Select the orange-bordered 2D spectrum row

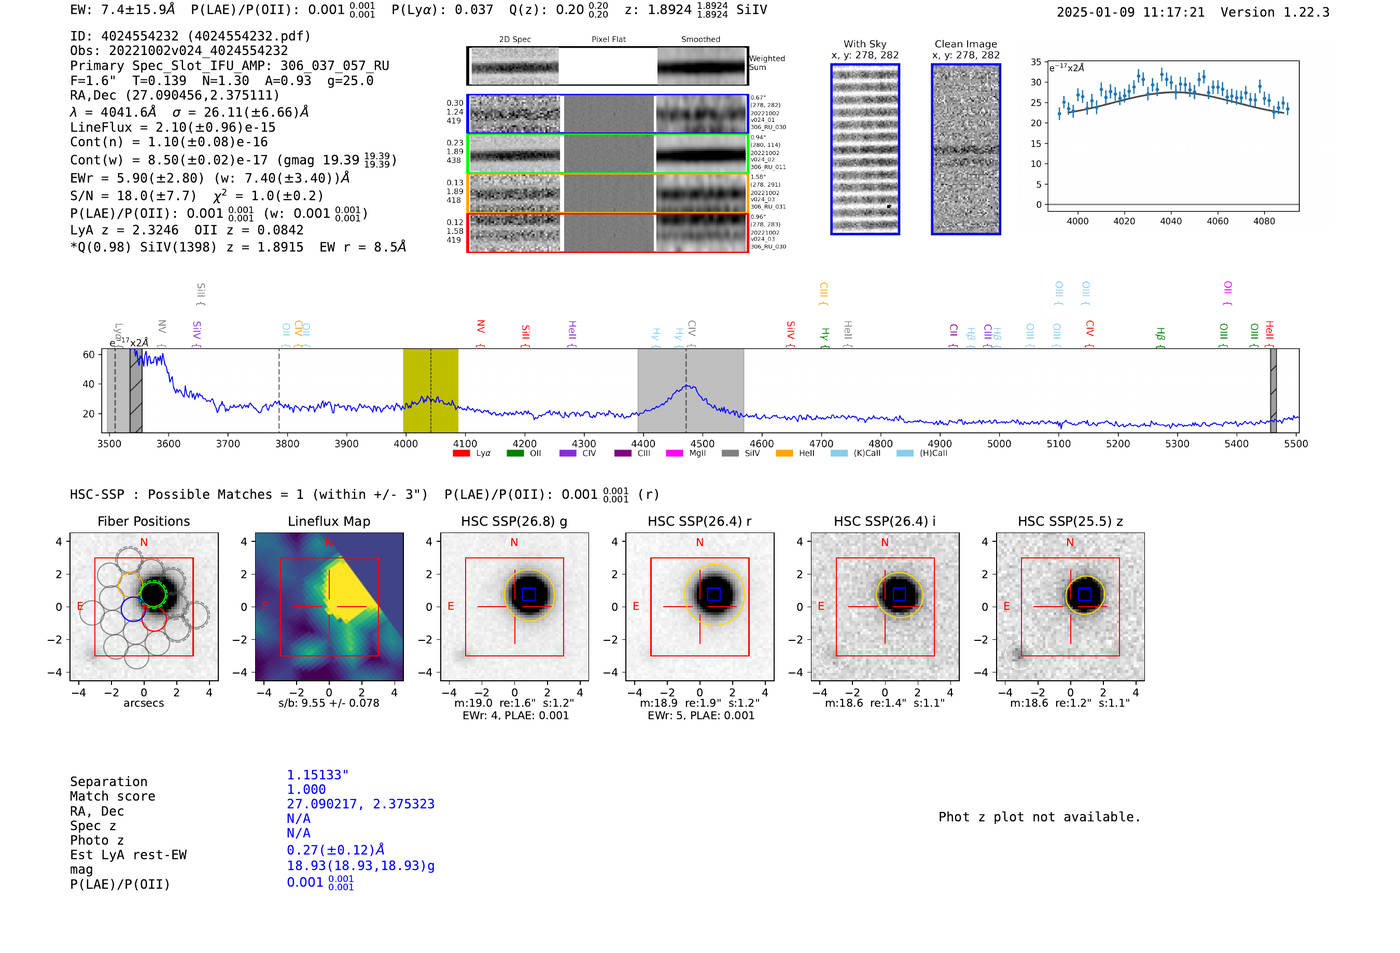point(608,193)
